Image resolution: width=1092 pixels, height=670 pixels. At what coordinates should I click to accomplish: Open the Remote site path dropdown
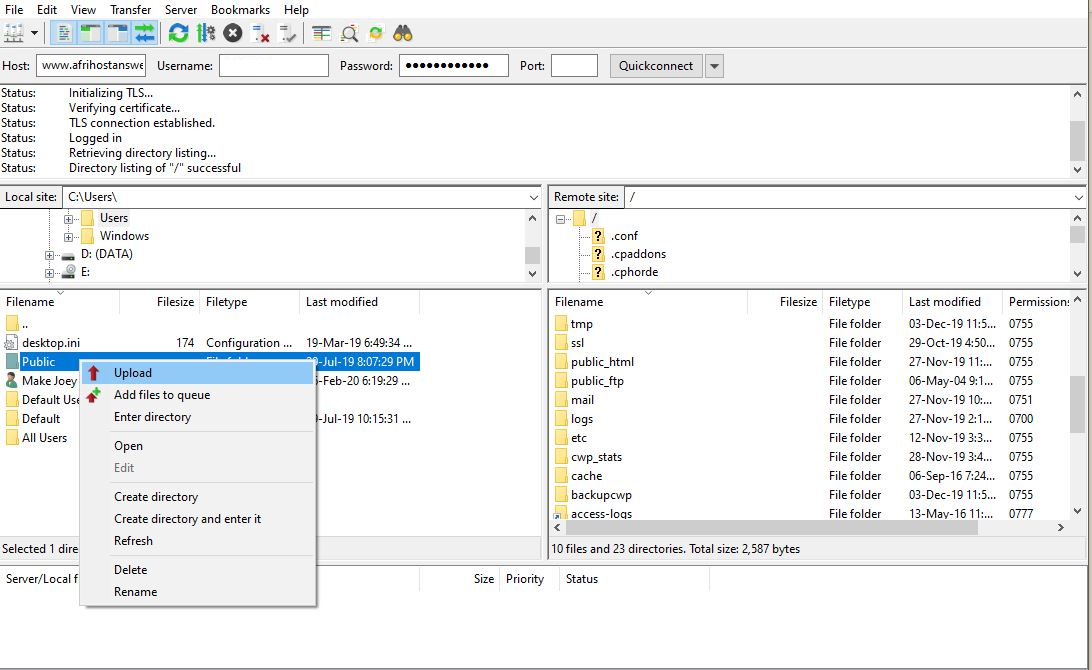(1078, 197)
